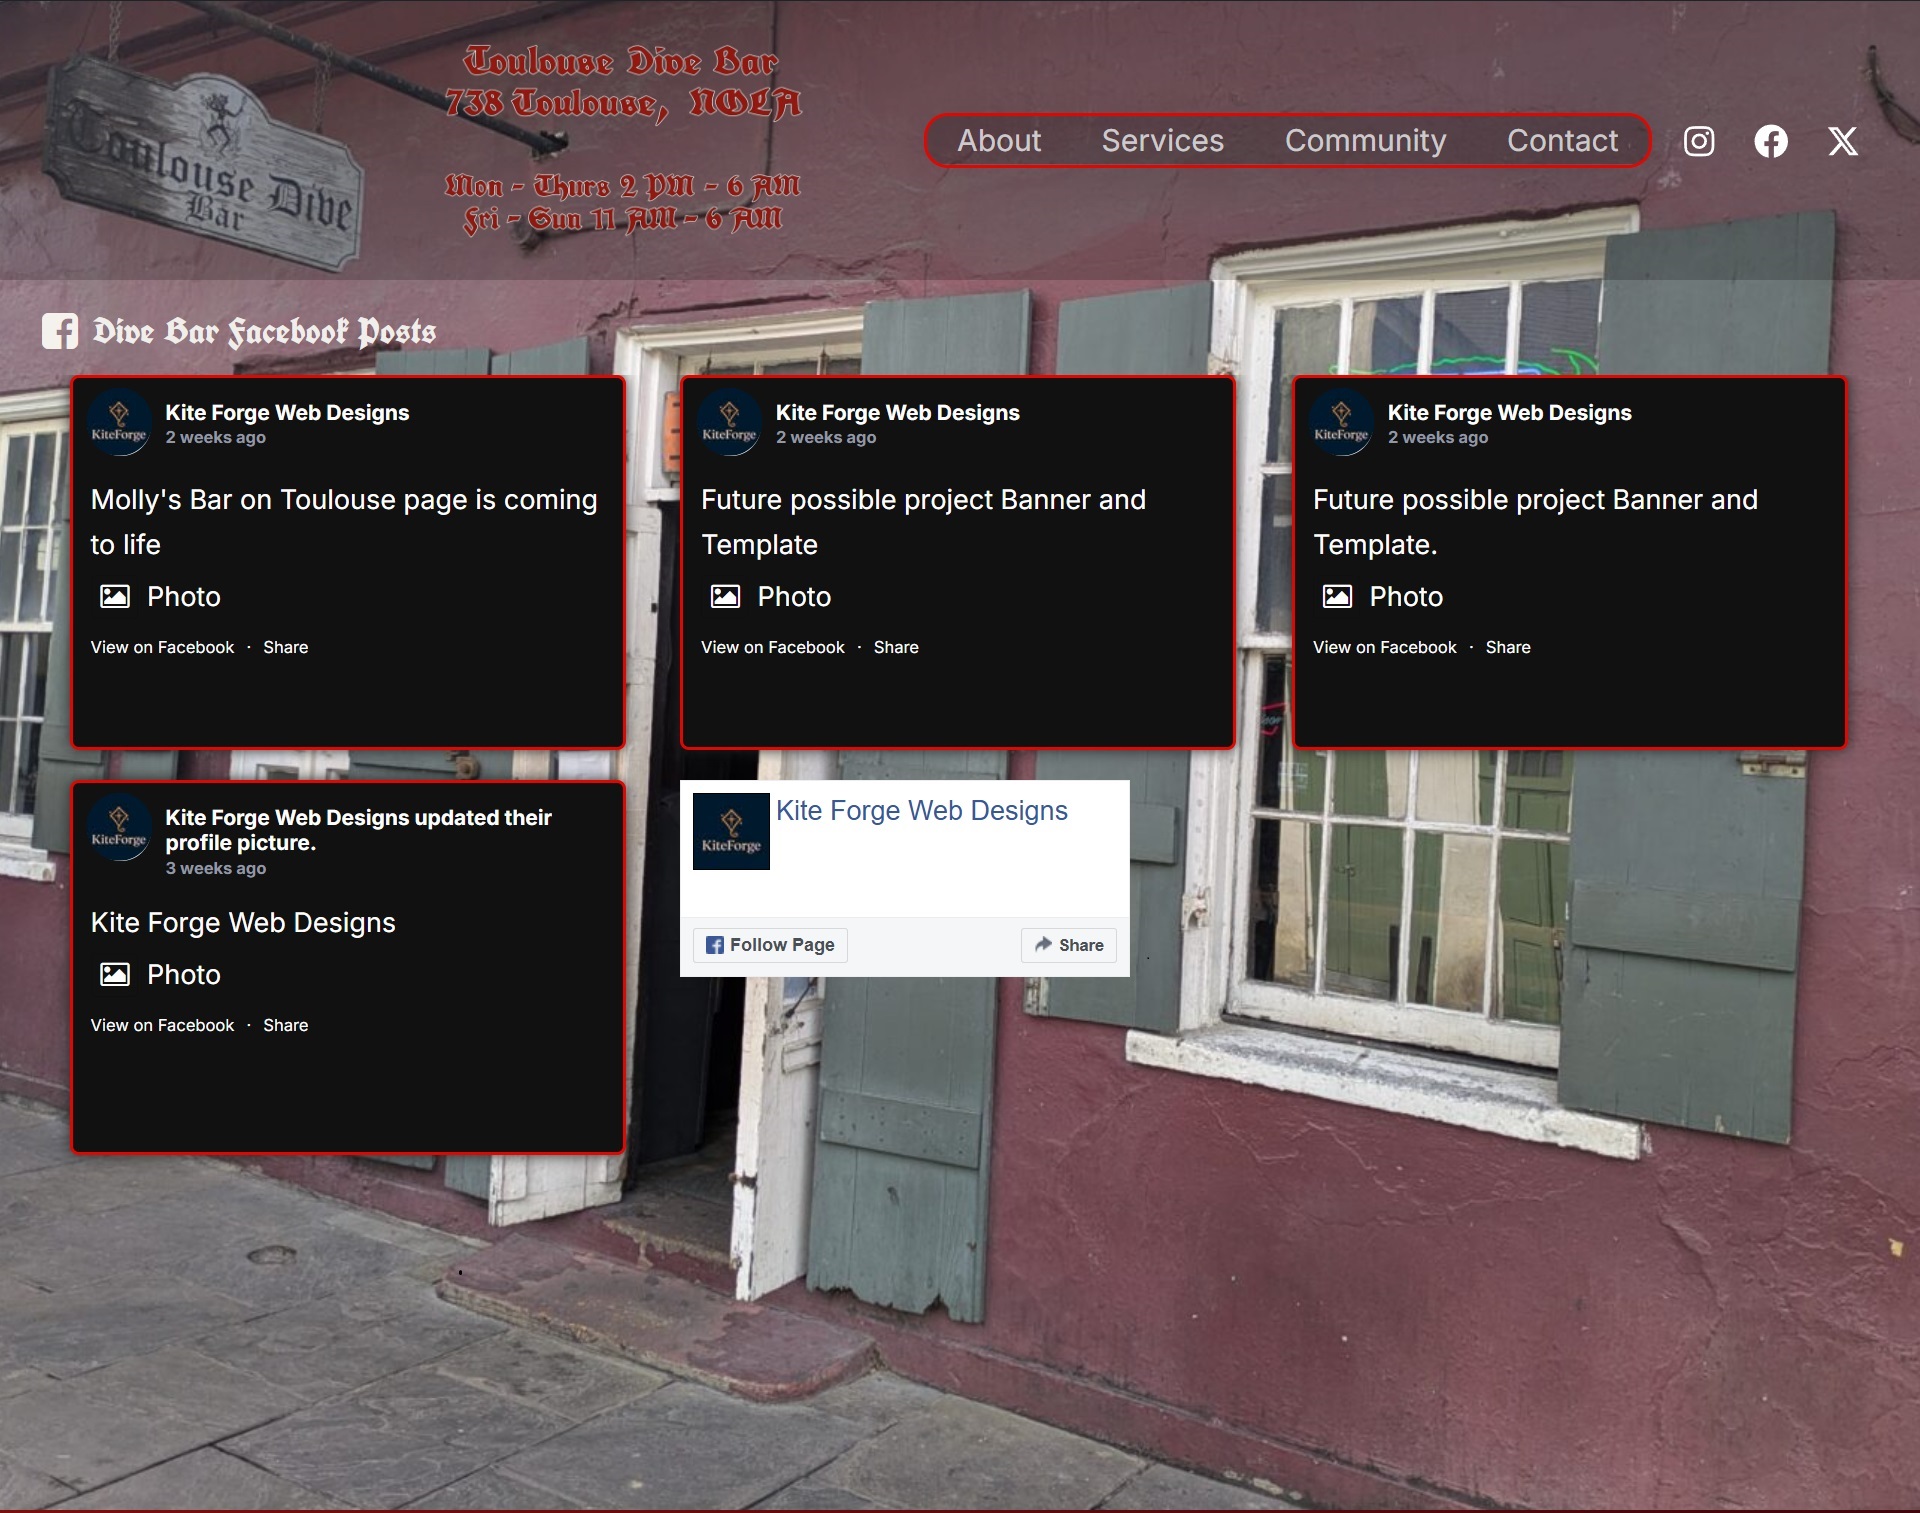
Task: Go to the Community page
Action: (1365, 141)
